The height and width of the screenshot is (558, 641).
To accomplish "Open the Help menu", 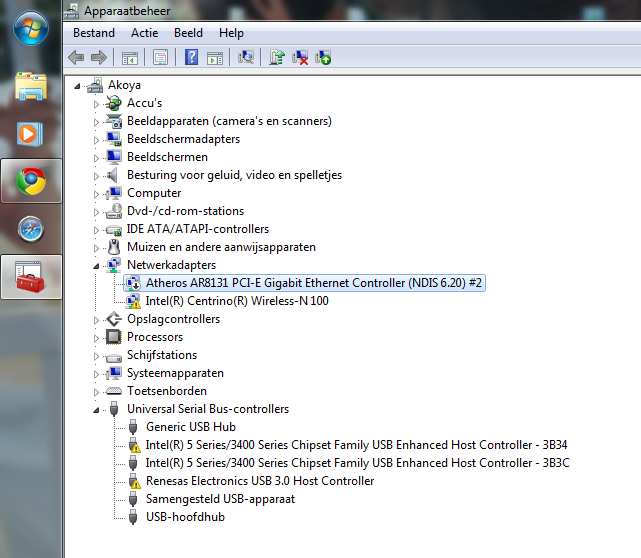I will [x=231, y=33].
